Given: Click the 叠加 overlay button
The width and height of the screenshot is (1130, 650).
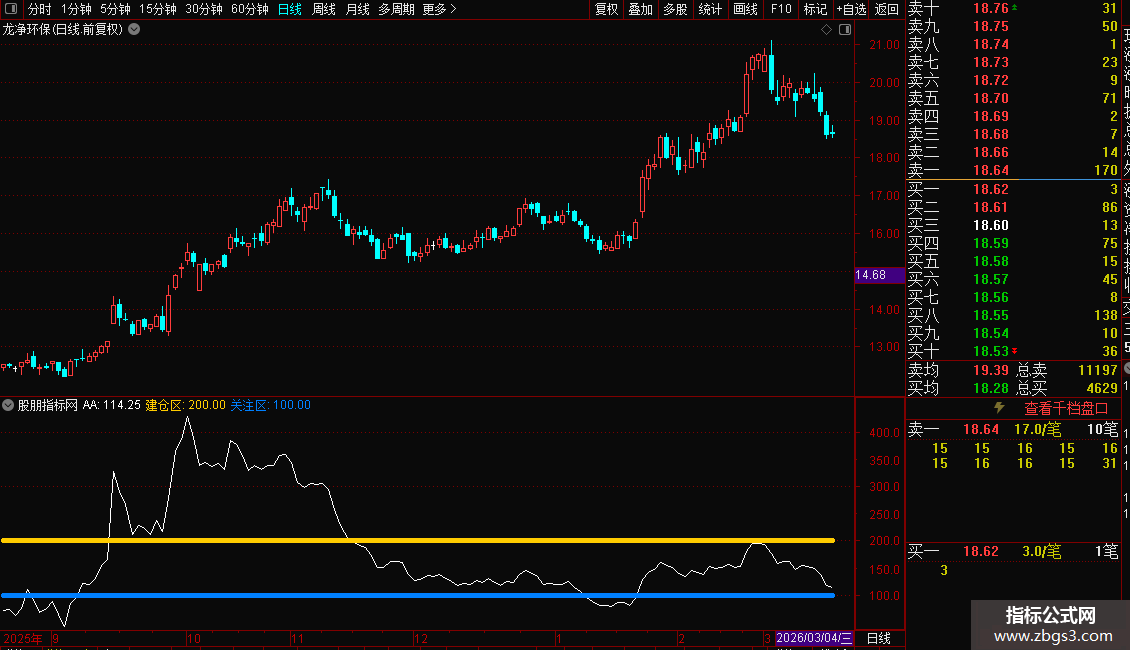Looking at the screenshot, I should (640, 9).
